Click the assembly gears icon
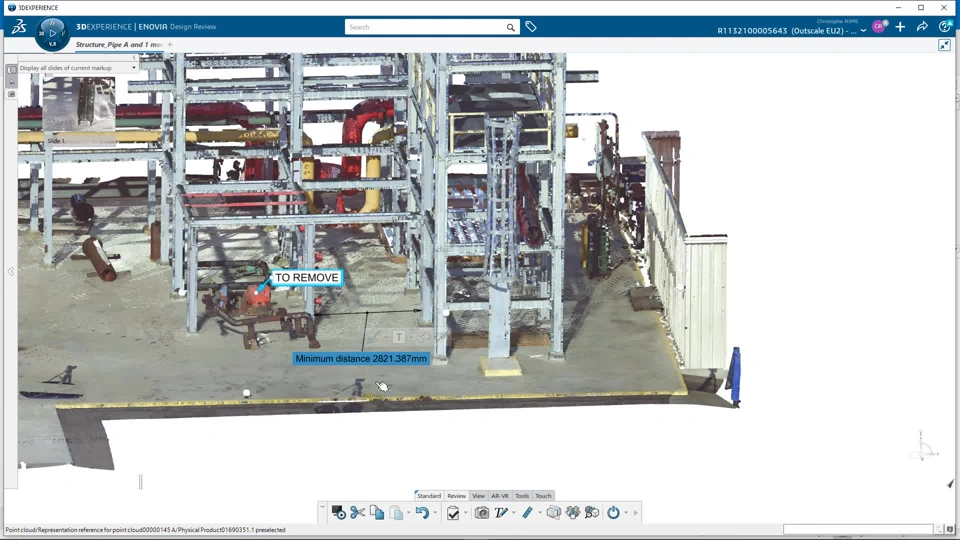This screenshot has width=960, height=540. point(572,512)
